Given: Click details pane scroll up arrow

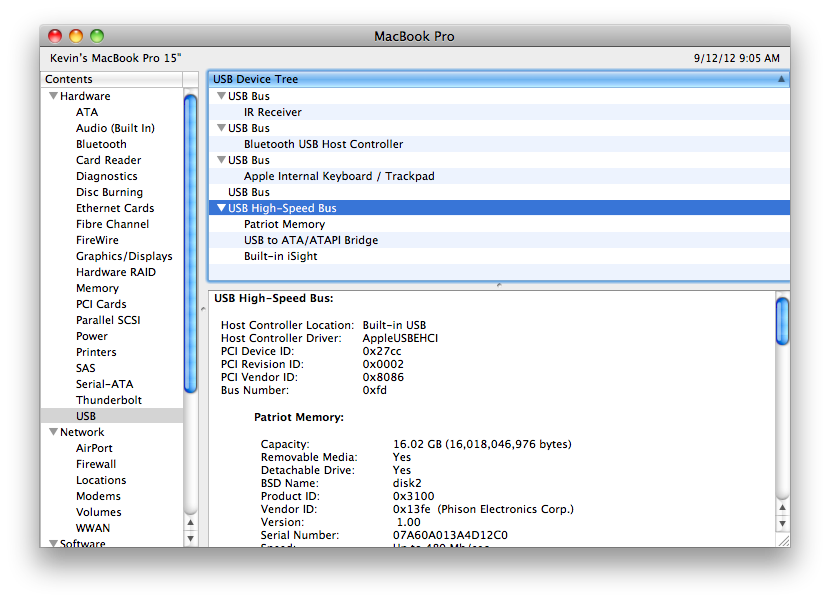Looking at the screenshot, I should click(x=782, y=507).
